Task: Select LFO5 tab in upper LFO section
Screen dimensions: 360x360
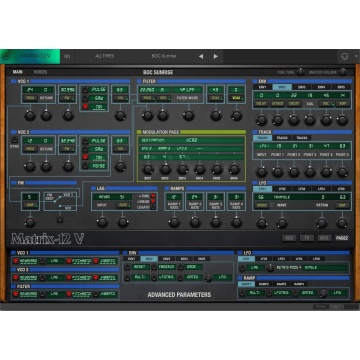Action: [341, 189]
